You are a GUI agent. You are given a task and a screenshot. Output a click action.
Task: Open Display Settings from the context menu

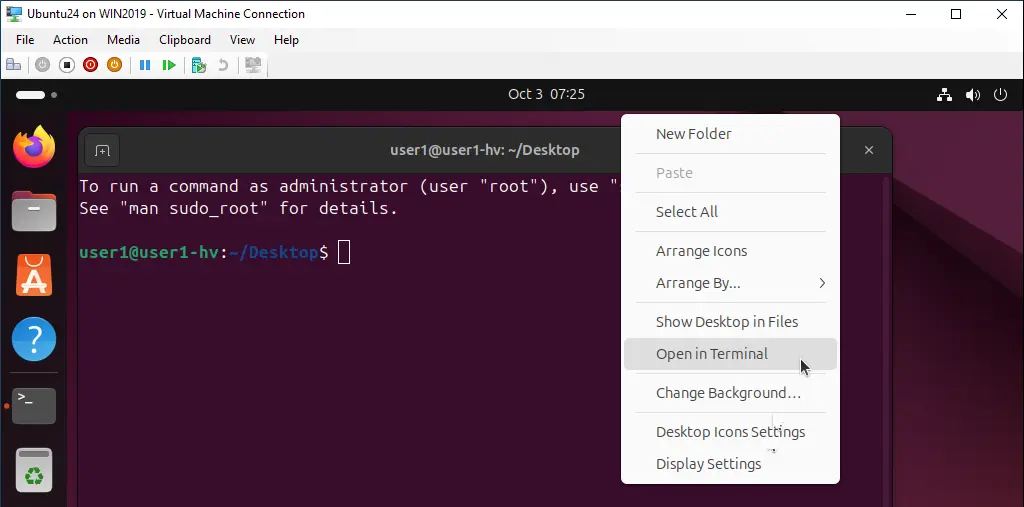click(x=730, y=464)
